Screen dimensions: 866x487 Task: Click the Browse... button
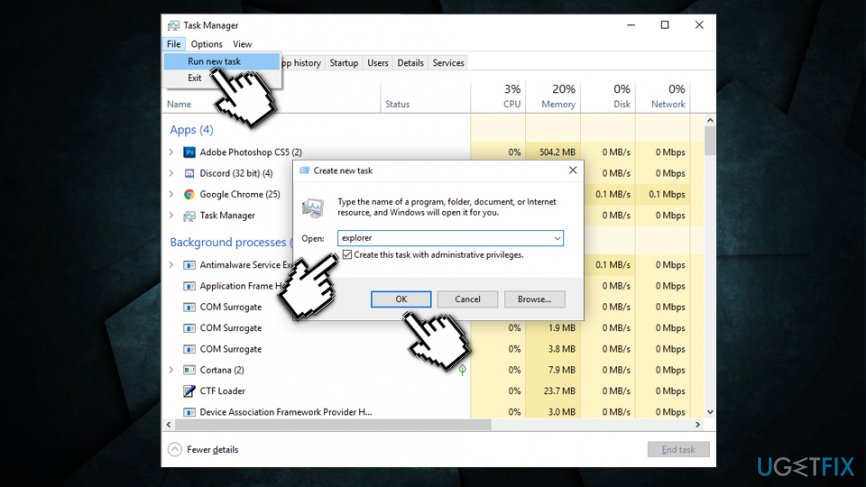534,299
